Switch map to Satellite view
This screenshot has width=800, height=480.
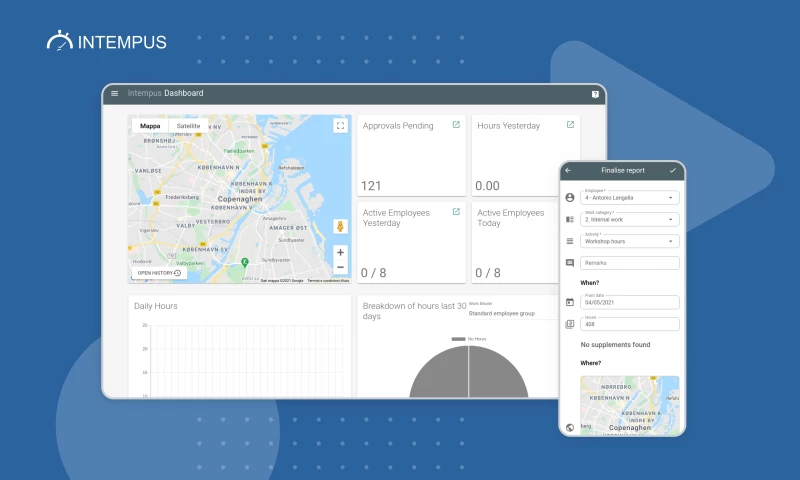click(188, 126)
